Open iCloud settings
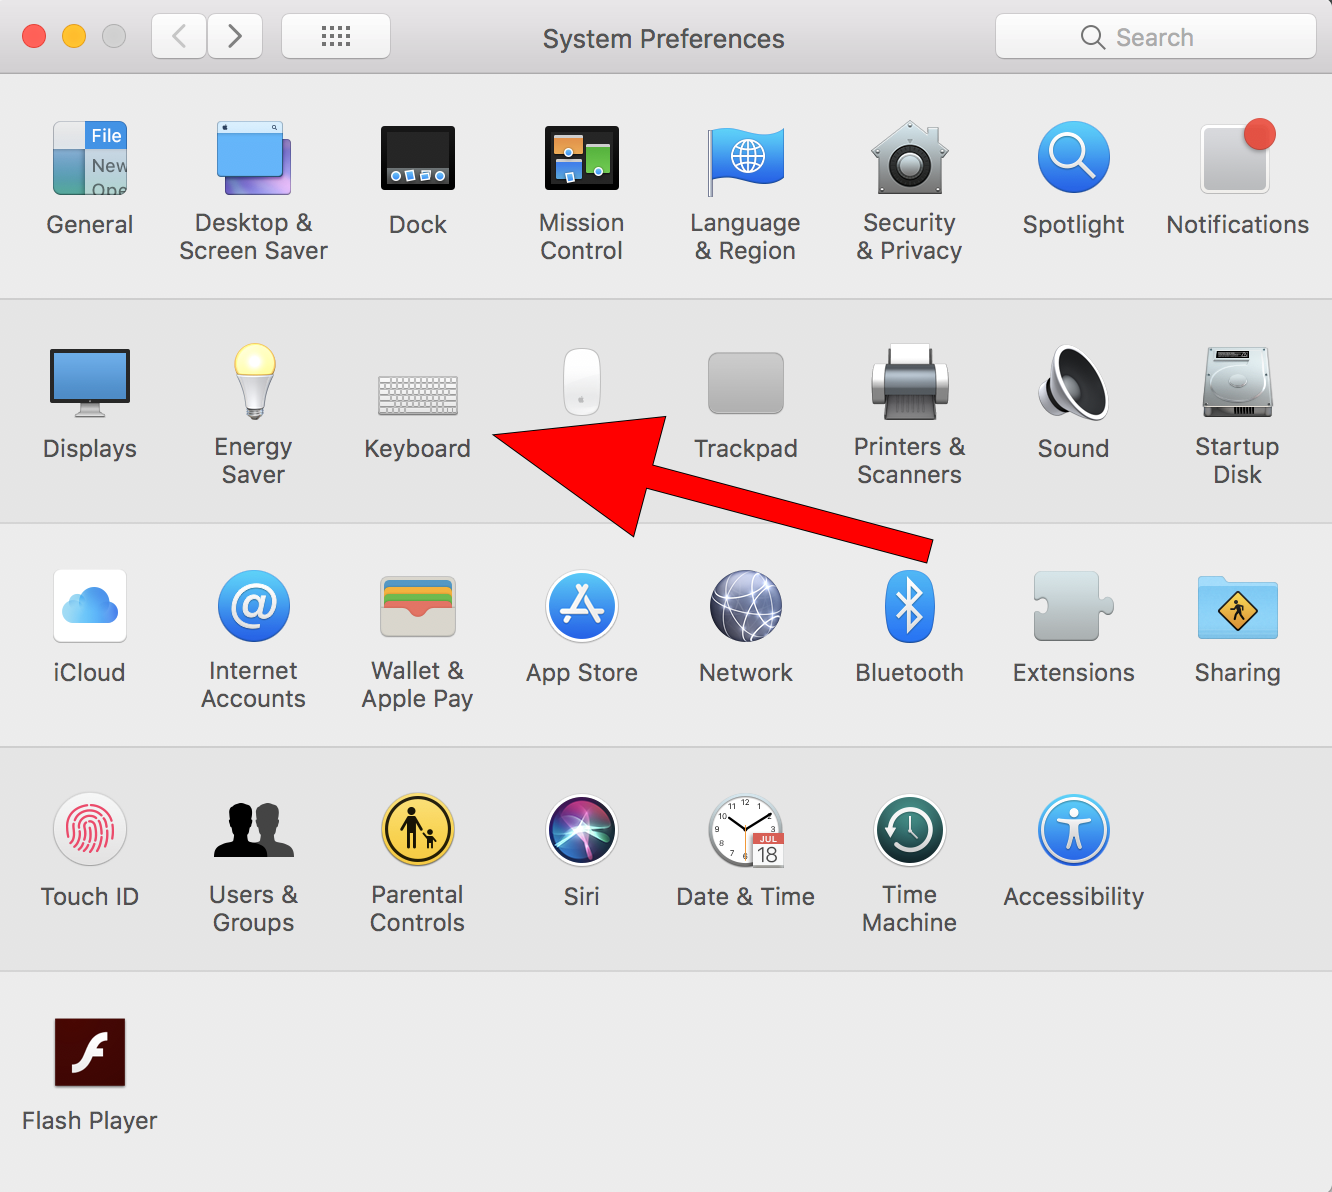Viewport: 1332px width, 1192px height. coord(90,607)
